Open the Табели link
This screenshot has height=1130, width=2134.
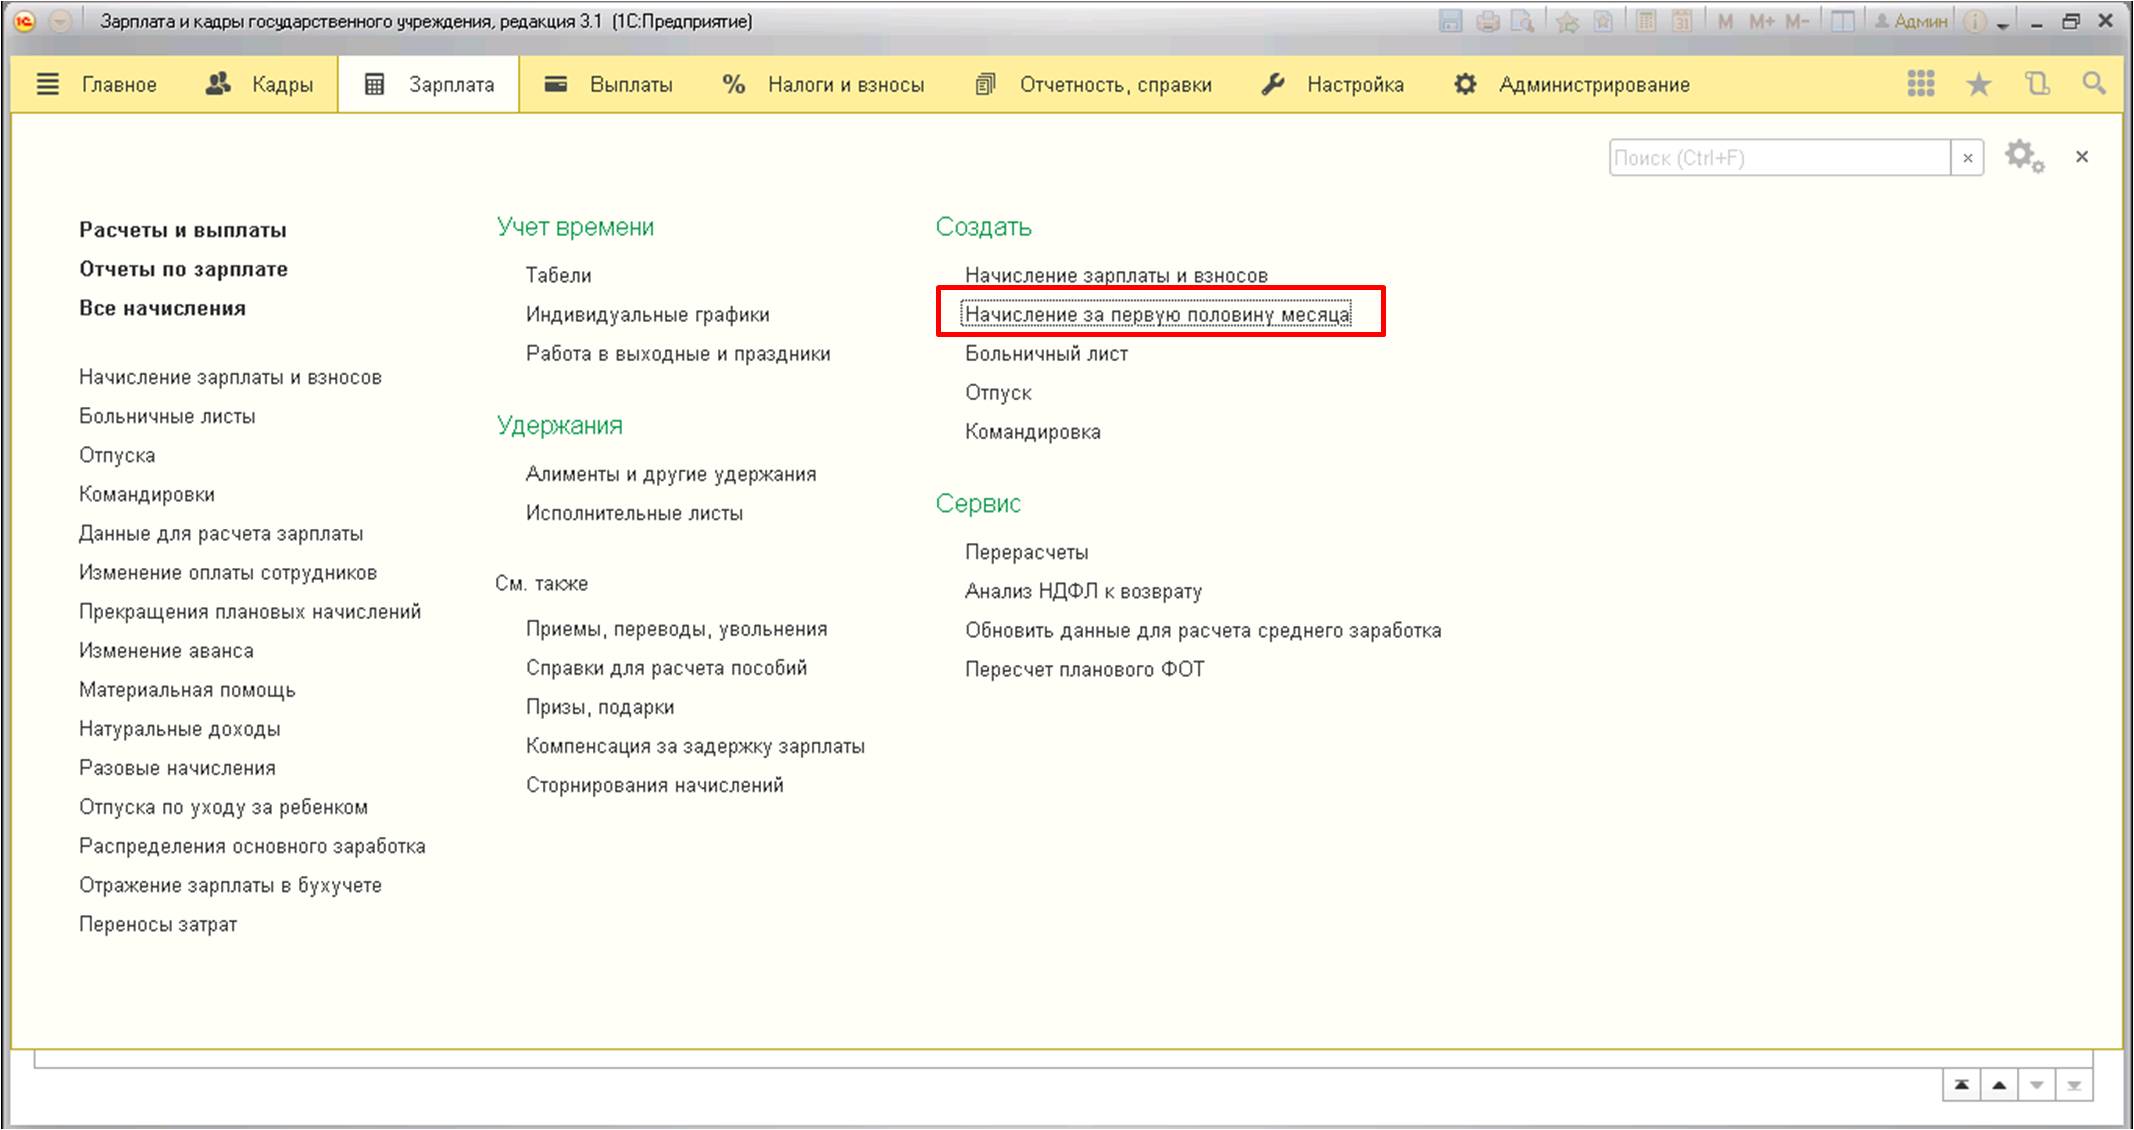pos(558,275)
